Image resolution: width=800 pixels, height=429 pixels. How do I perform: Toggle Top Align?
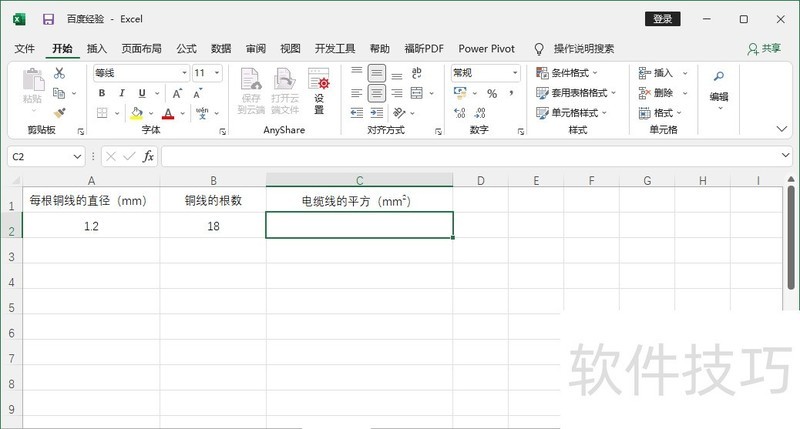[x=357, y=73]
